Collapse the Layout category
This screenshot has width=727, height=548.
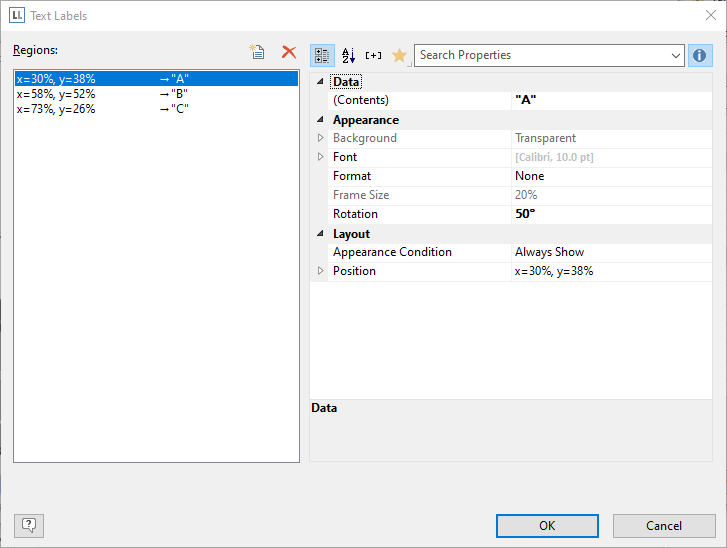pyautogui.click(x=320, y=234)
